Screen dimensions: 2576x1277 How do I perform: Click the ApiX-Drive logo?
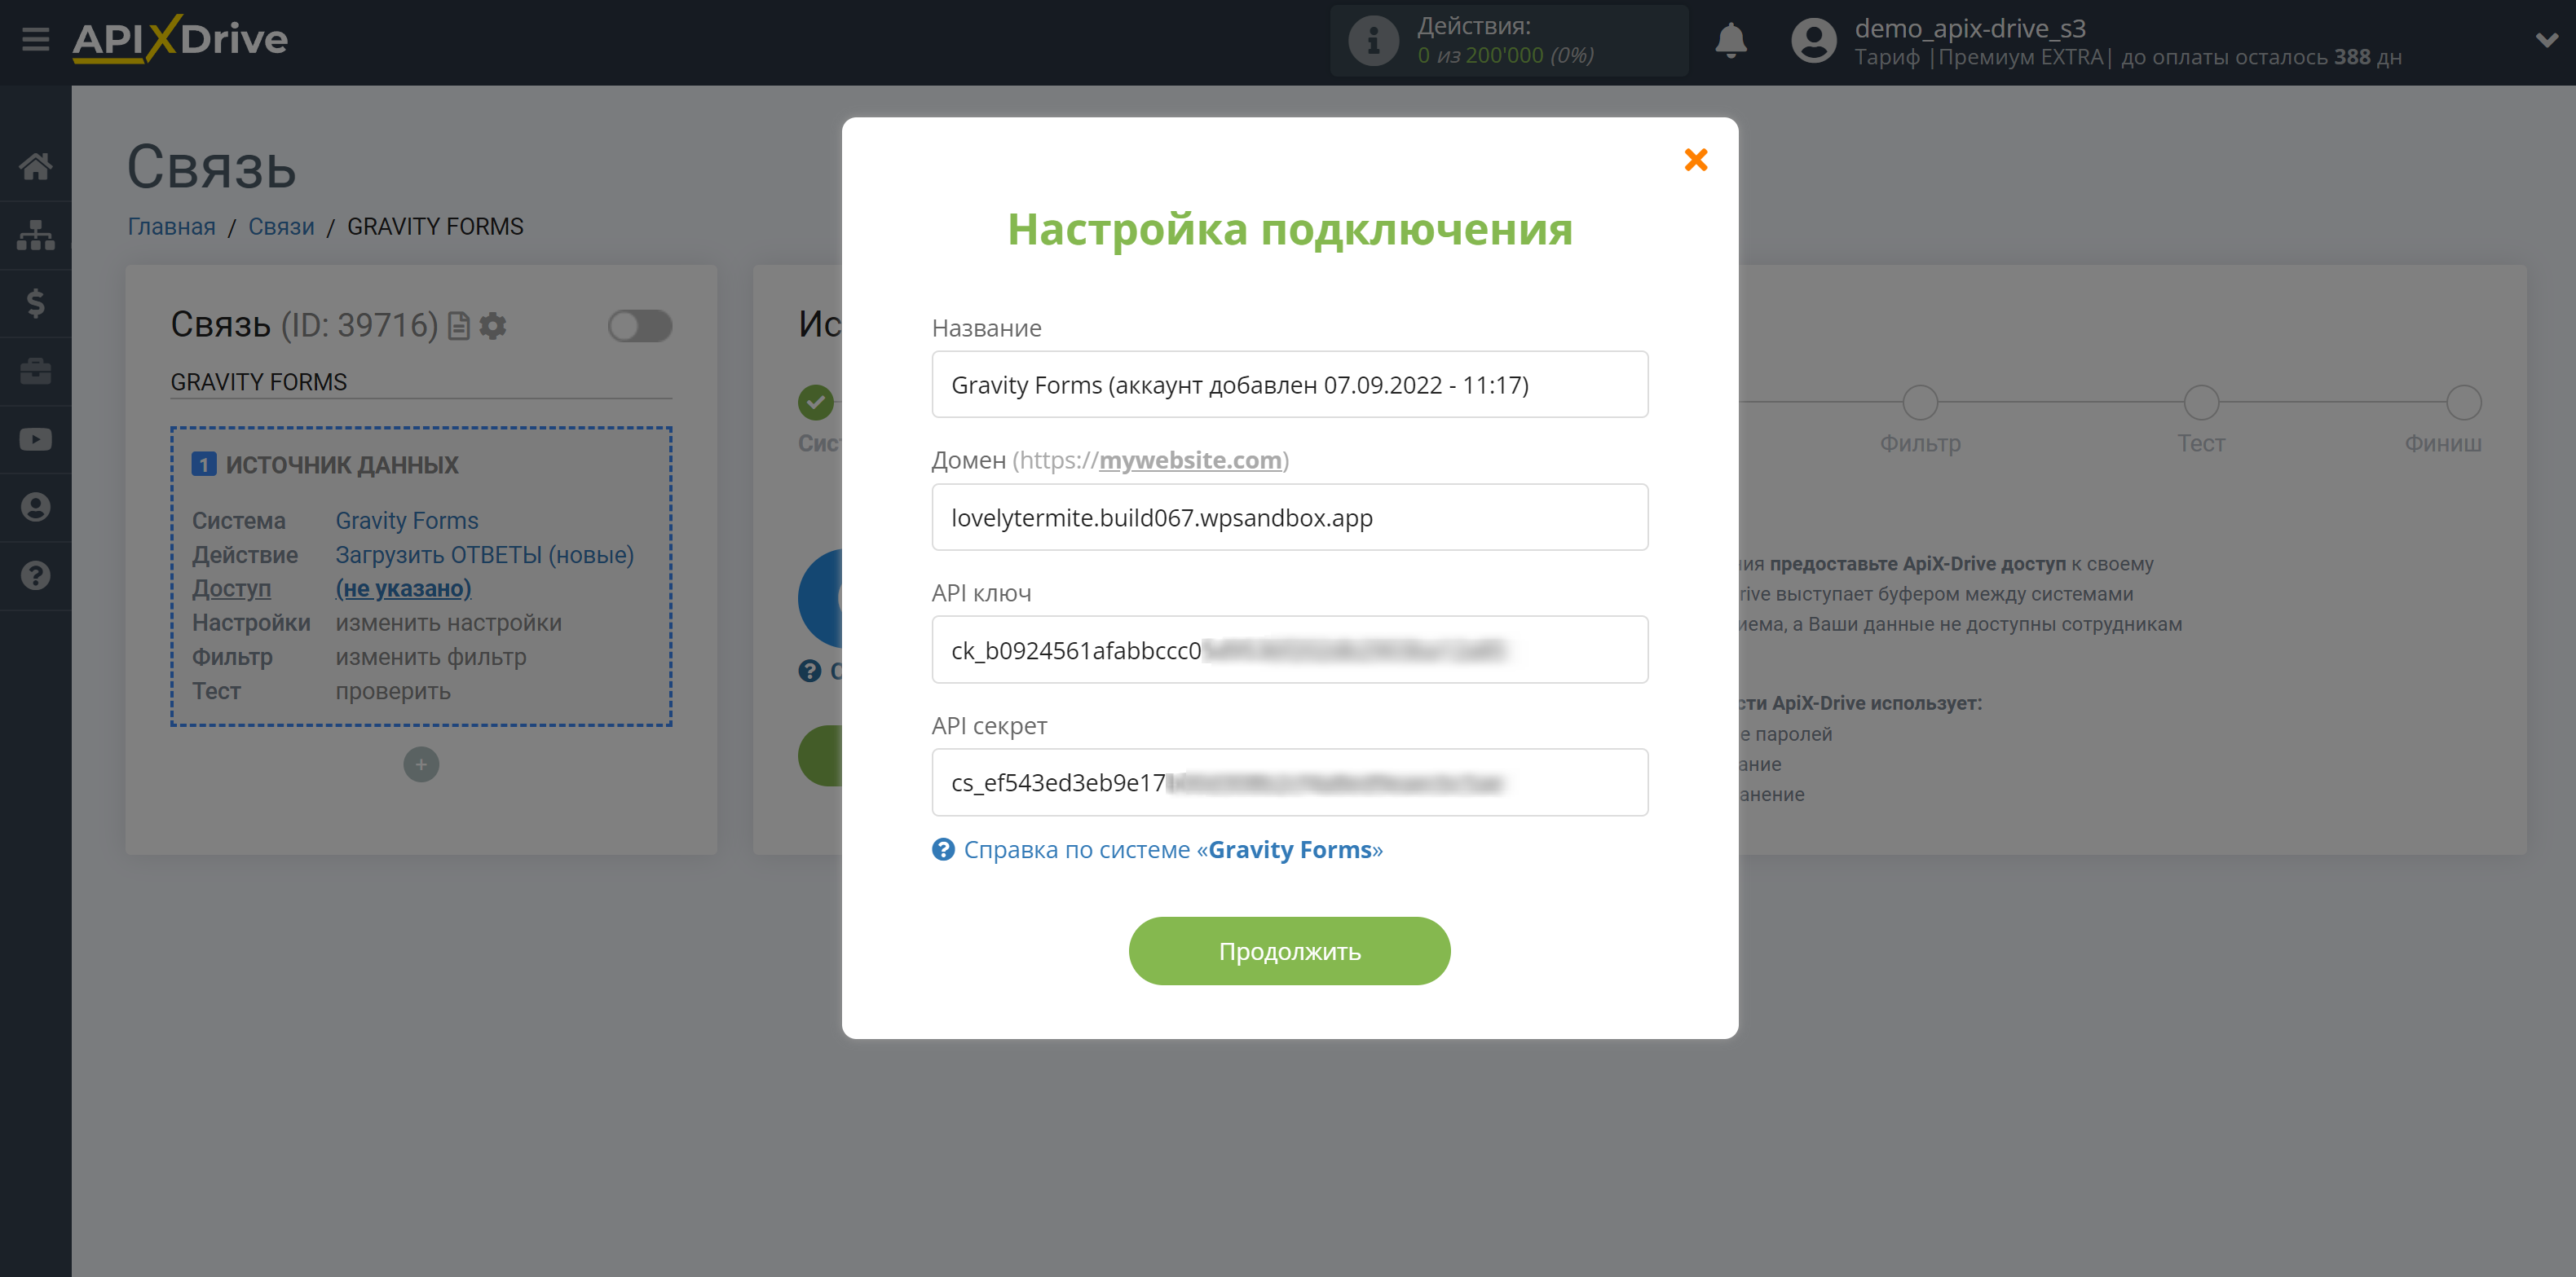pos(180,40)
